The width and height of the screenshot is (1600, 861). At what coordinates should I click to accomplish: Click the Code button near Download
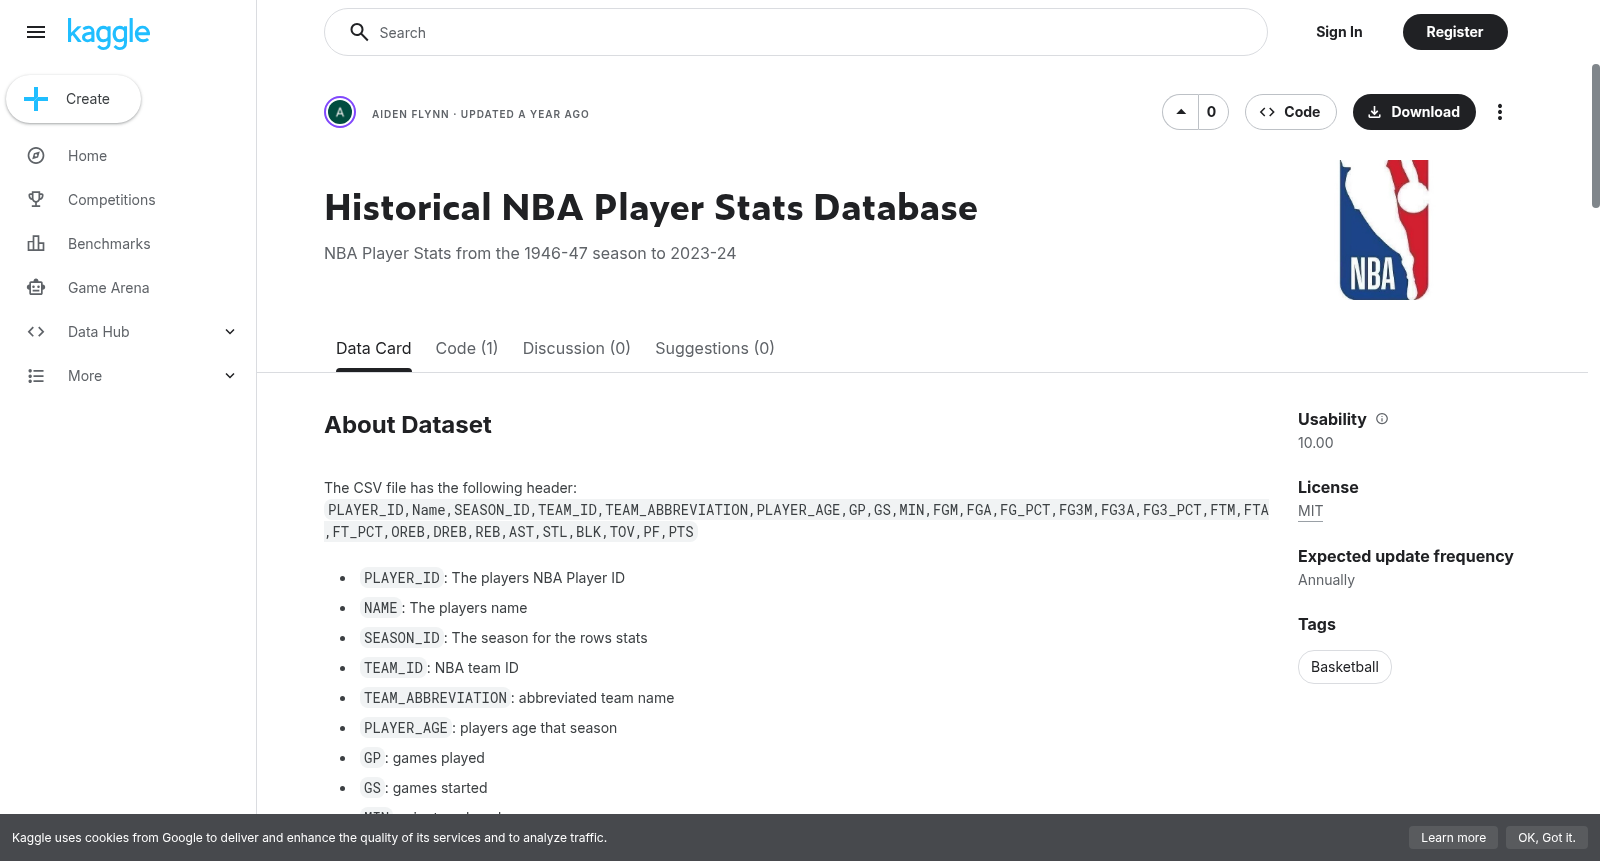pos(1290,112)
